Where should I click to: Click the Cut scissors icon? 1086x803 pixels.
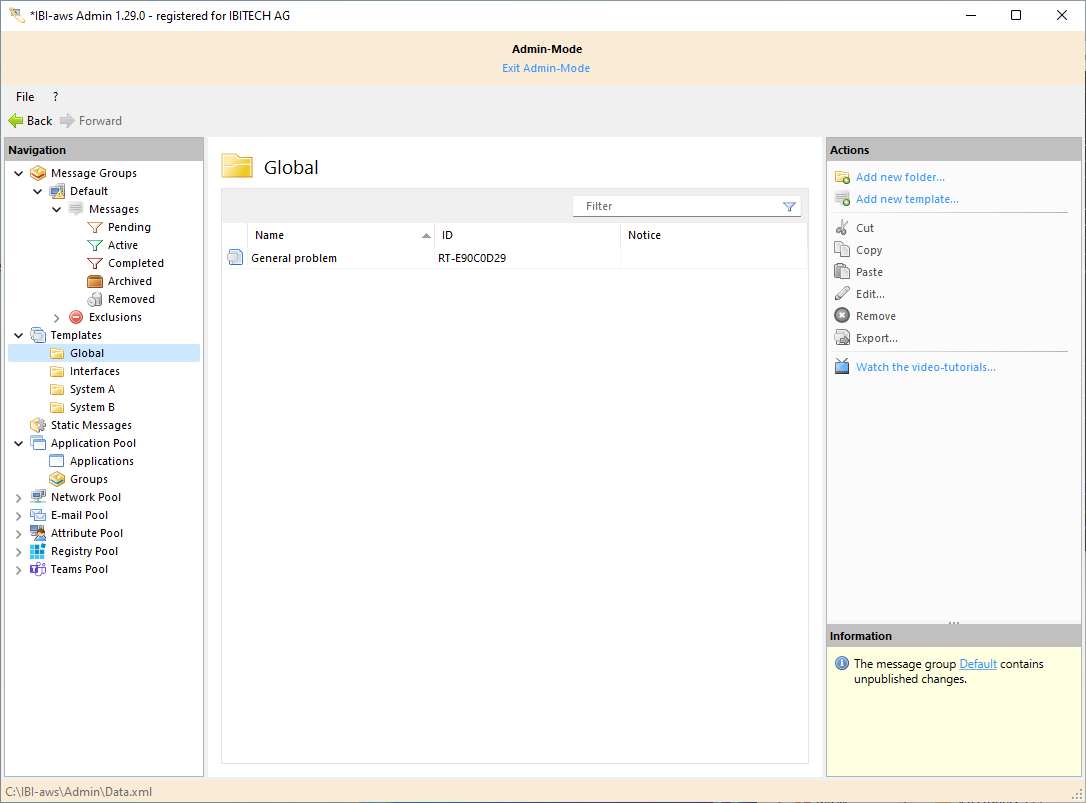[x=842, y=228]
